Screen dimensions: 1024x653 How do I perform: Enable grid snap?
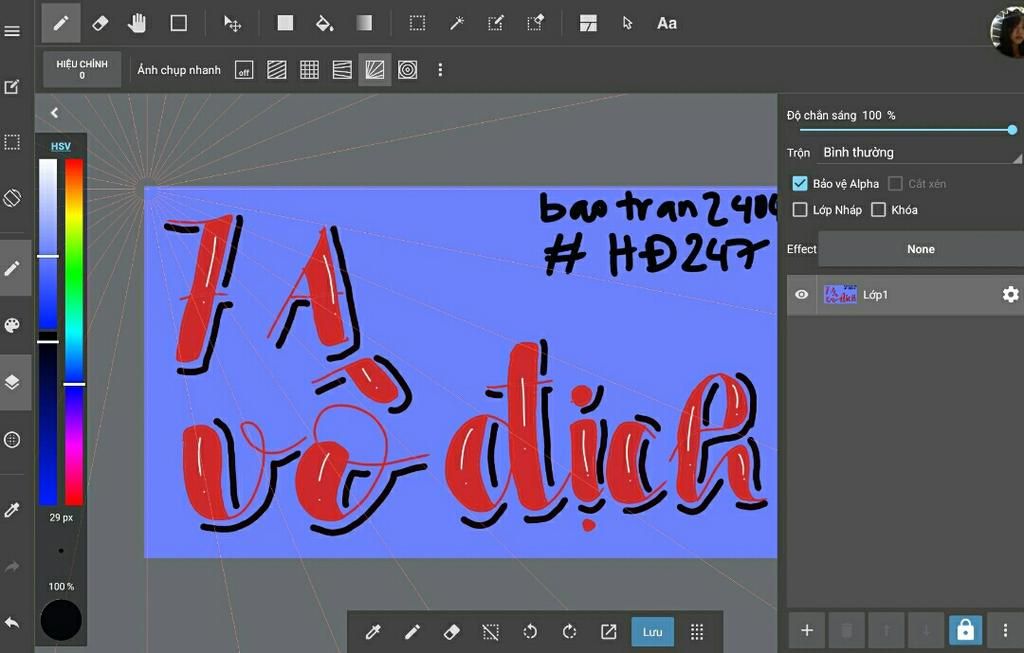click(x=310, y=70)
